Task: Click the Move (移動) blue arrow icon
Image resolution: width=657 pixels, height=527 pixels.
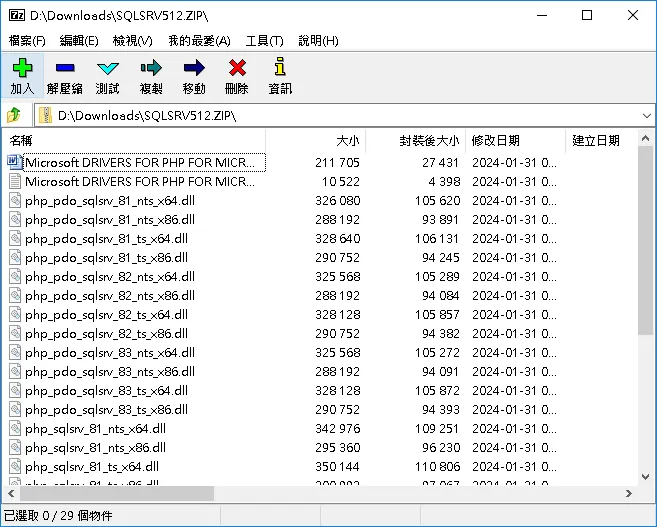Action: coord(194,68)
